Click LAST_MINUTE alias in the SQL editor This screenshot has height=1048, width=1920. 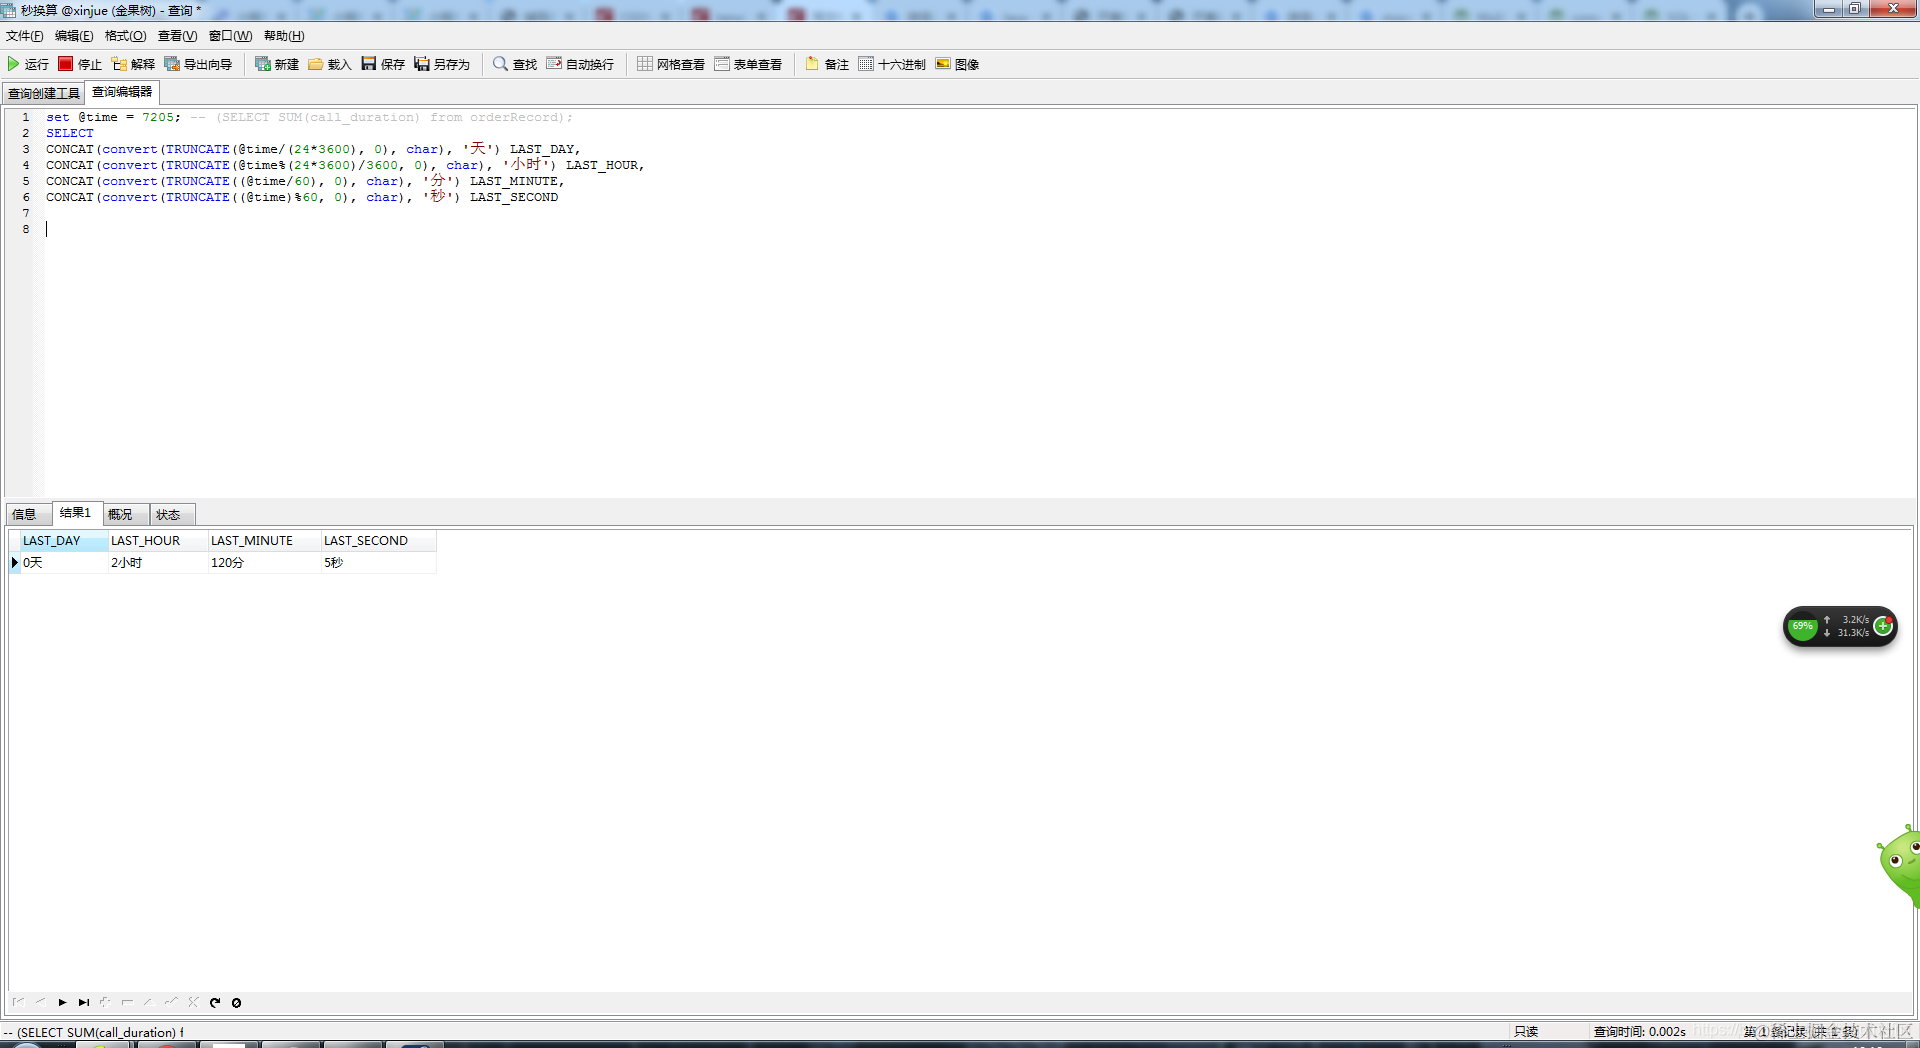(x=514, y=181)
